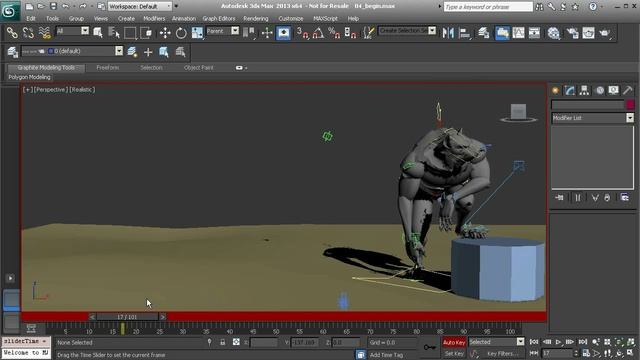Toggle 3D Snaps
This screenshot has width=640, height=360.
302,33
